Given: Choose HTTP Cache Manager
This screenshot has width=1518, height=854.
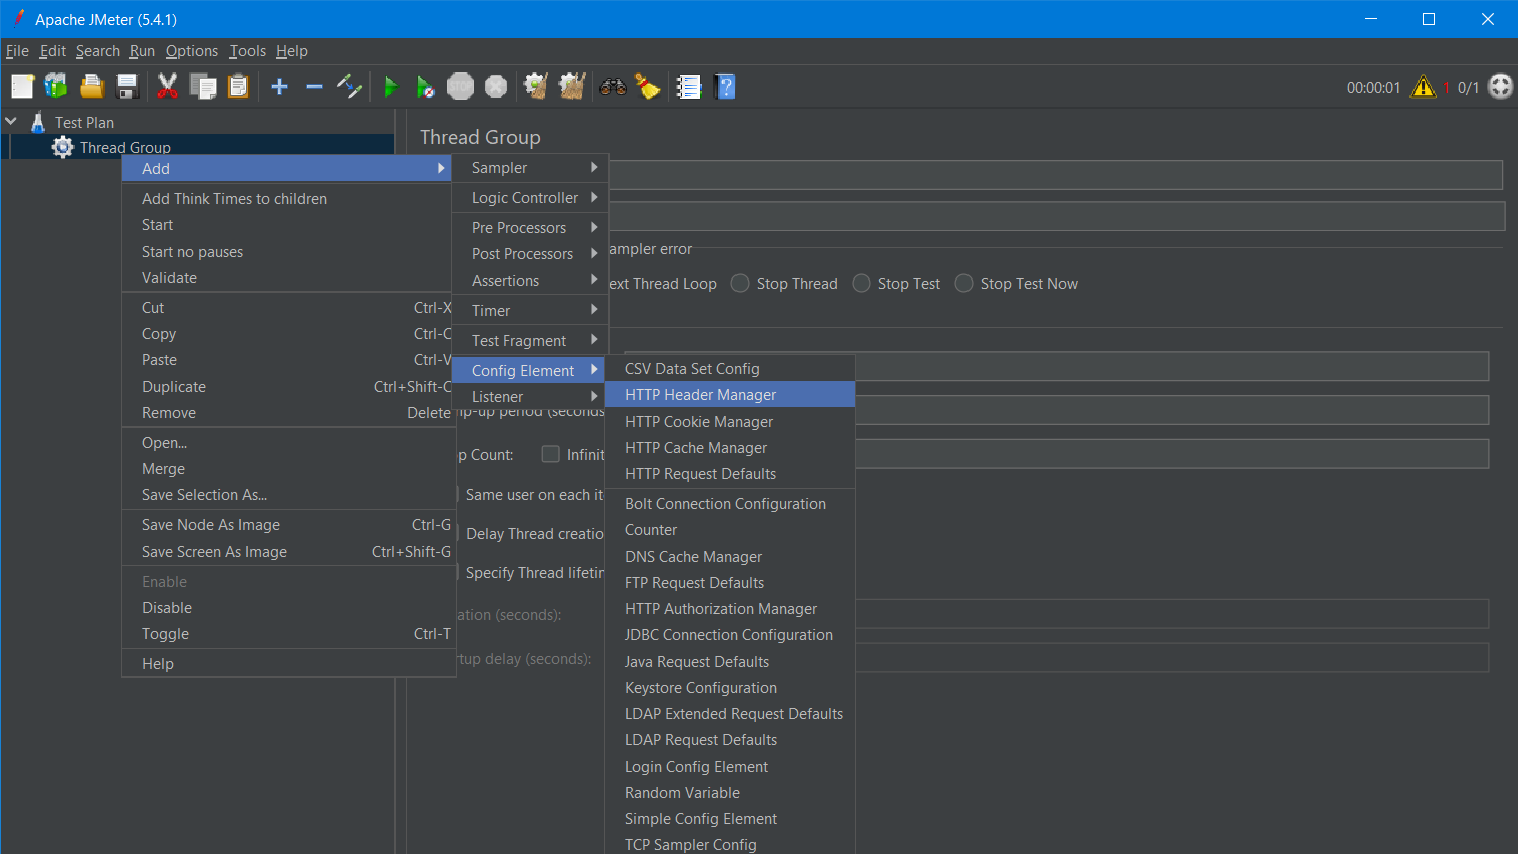Looking at the screenshot, I should [x=730, y=448].
